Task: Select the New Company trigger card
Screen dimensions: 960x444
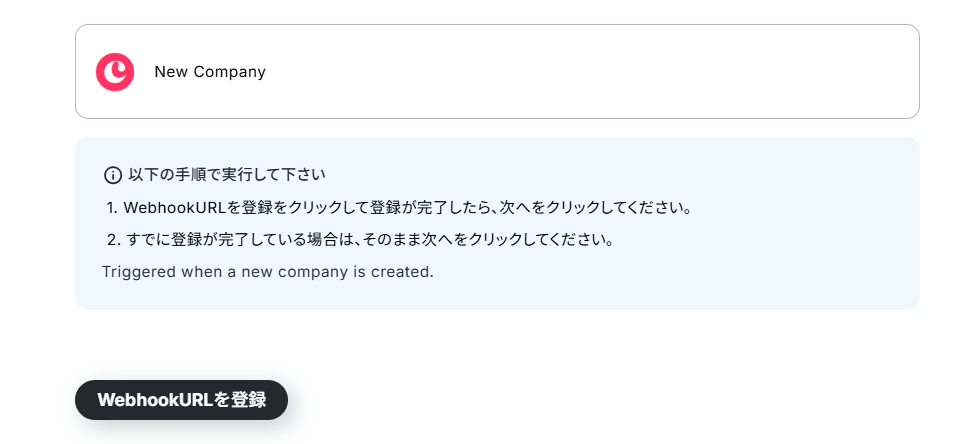Action: coord(497,72)
